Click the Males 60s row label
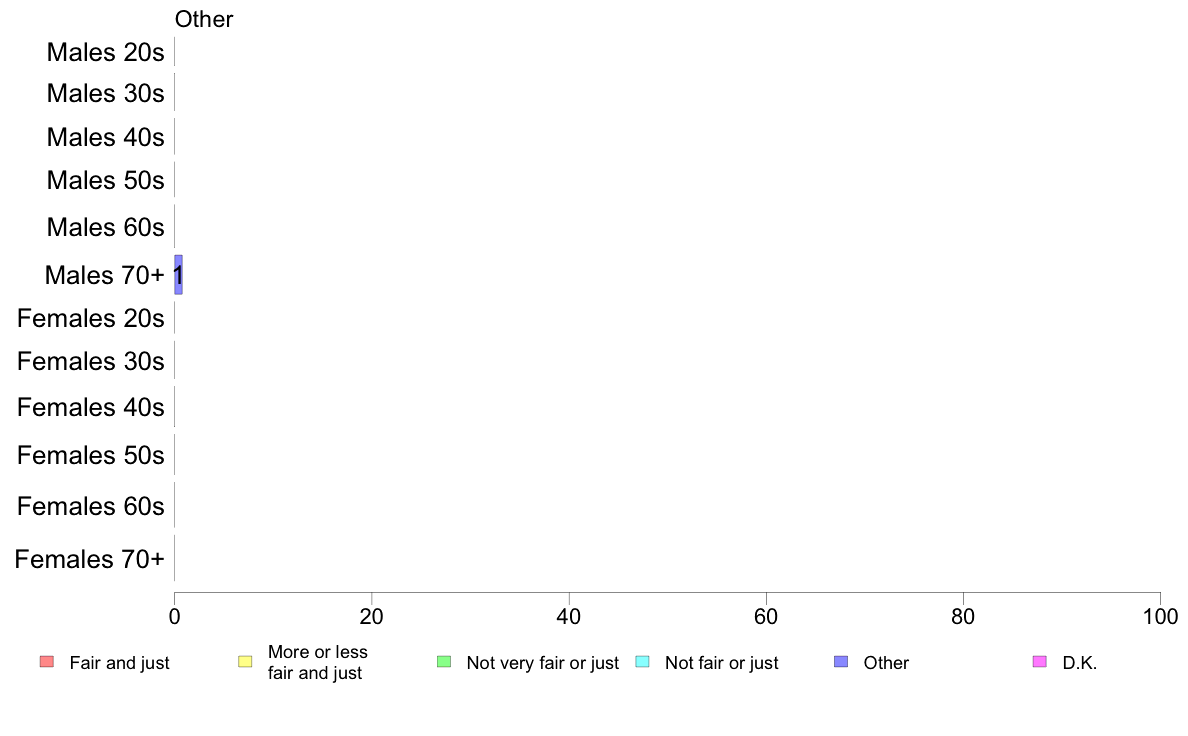Image resolution: width=1188 pixels, height=736 pixels. [x=105, y=227]
